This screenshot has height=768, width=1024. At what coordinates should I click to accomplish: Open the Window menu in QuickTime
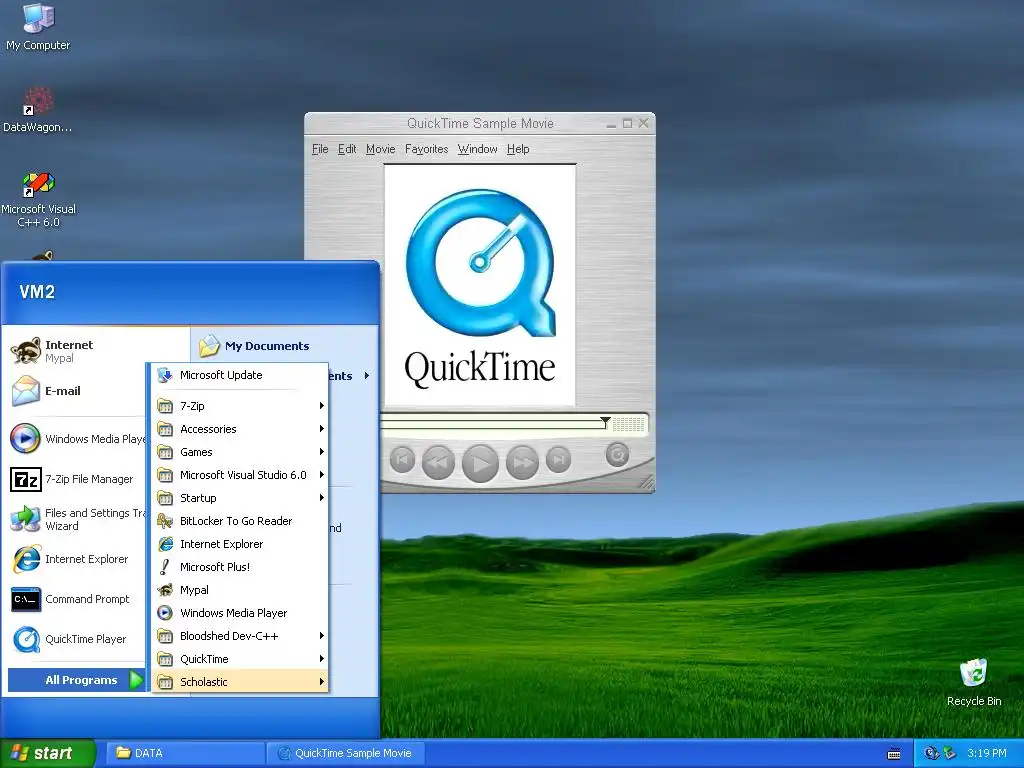(x=477, y=149)
